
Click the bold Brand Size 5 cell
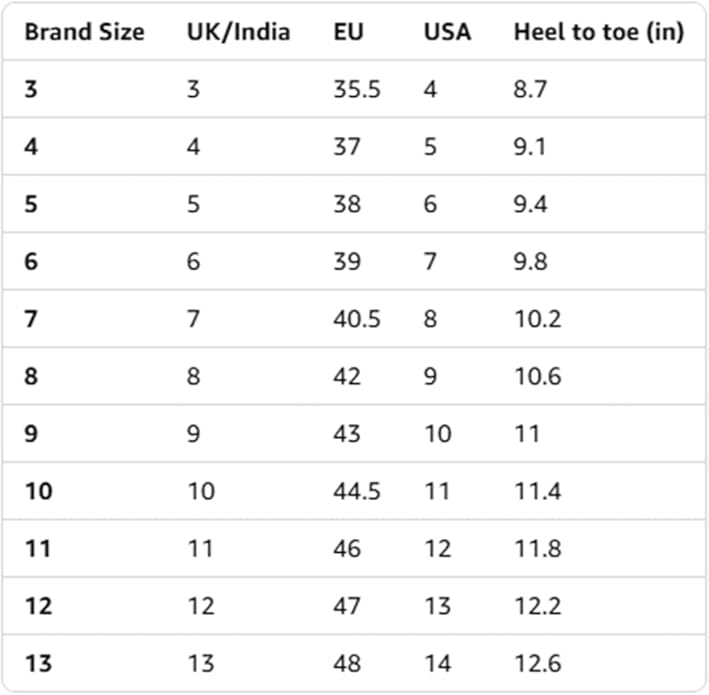point(31,204)
